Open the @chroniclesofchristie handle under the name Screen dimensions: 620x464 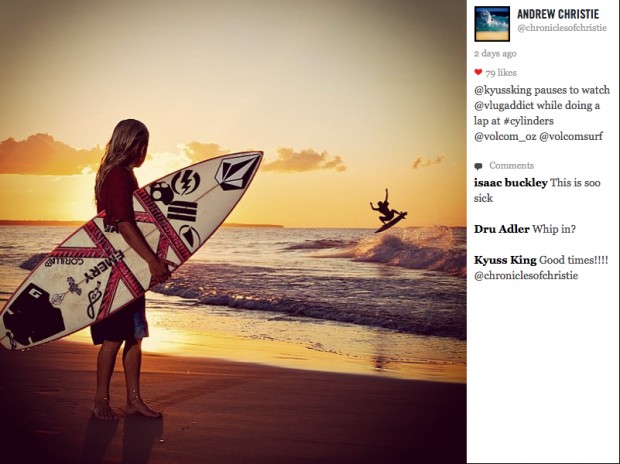pos(562,28)
